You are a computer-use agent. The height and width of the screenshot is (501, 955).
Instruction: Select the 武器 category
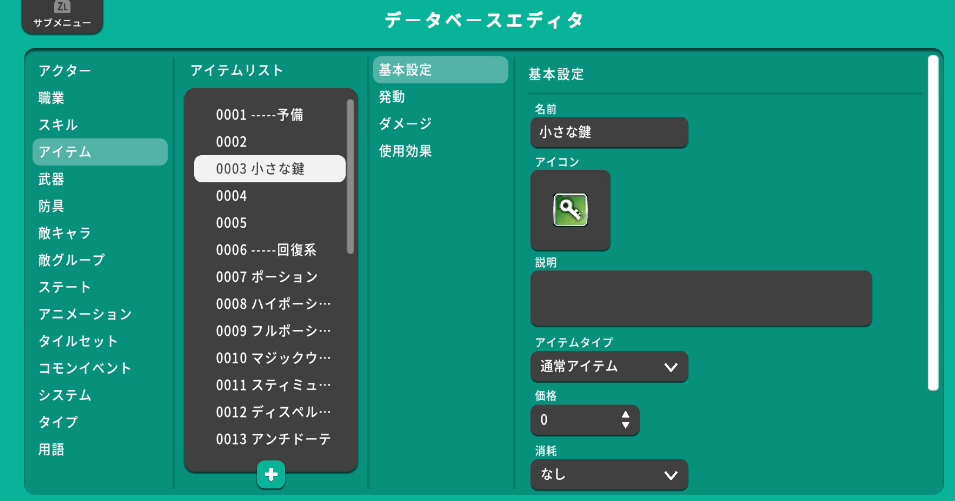coord(52,179)
